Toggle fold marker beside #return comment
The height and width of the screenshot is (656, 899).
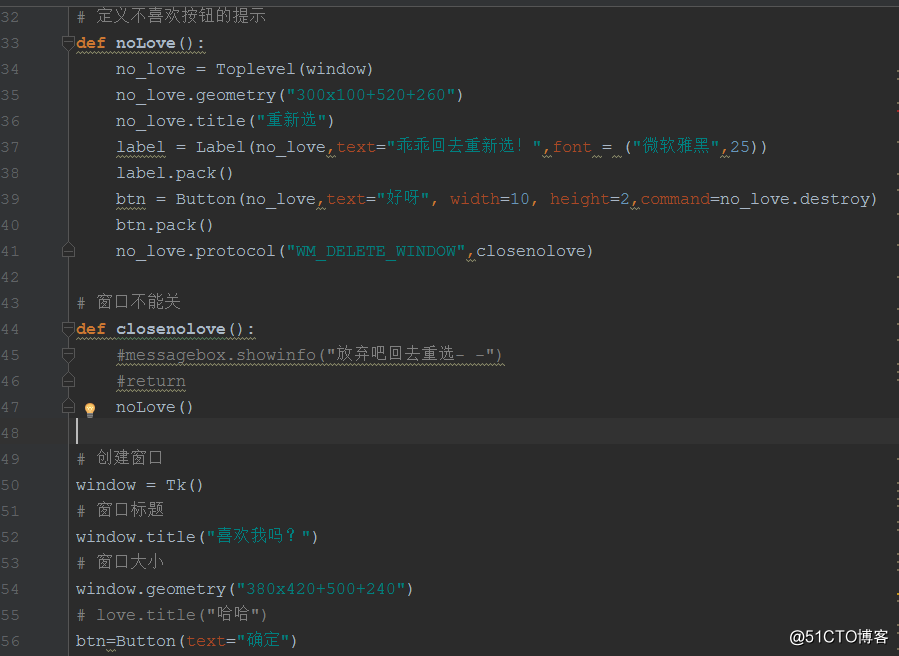click(68, 381)
